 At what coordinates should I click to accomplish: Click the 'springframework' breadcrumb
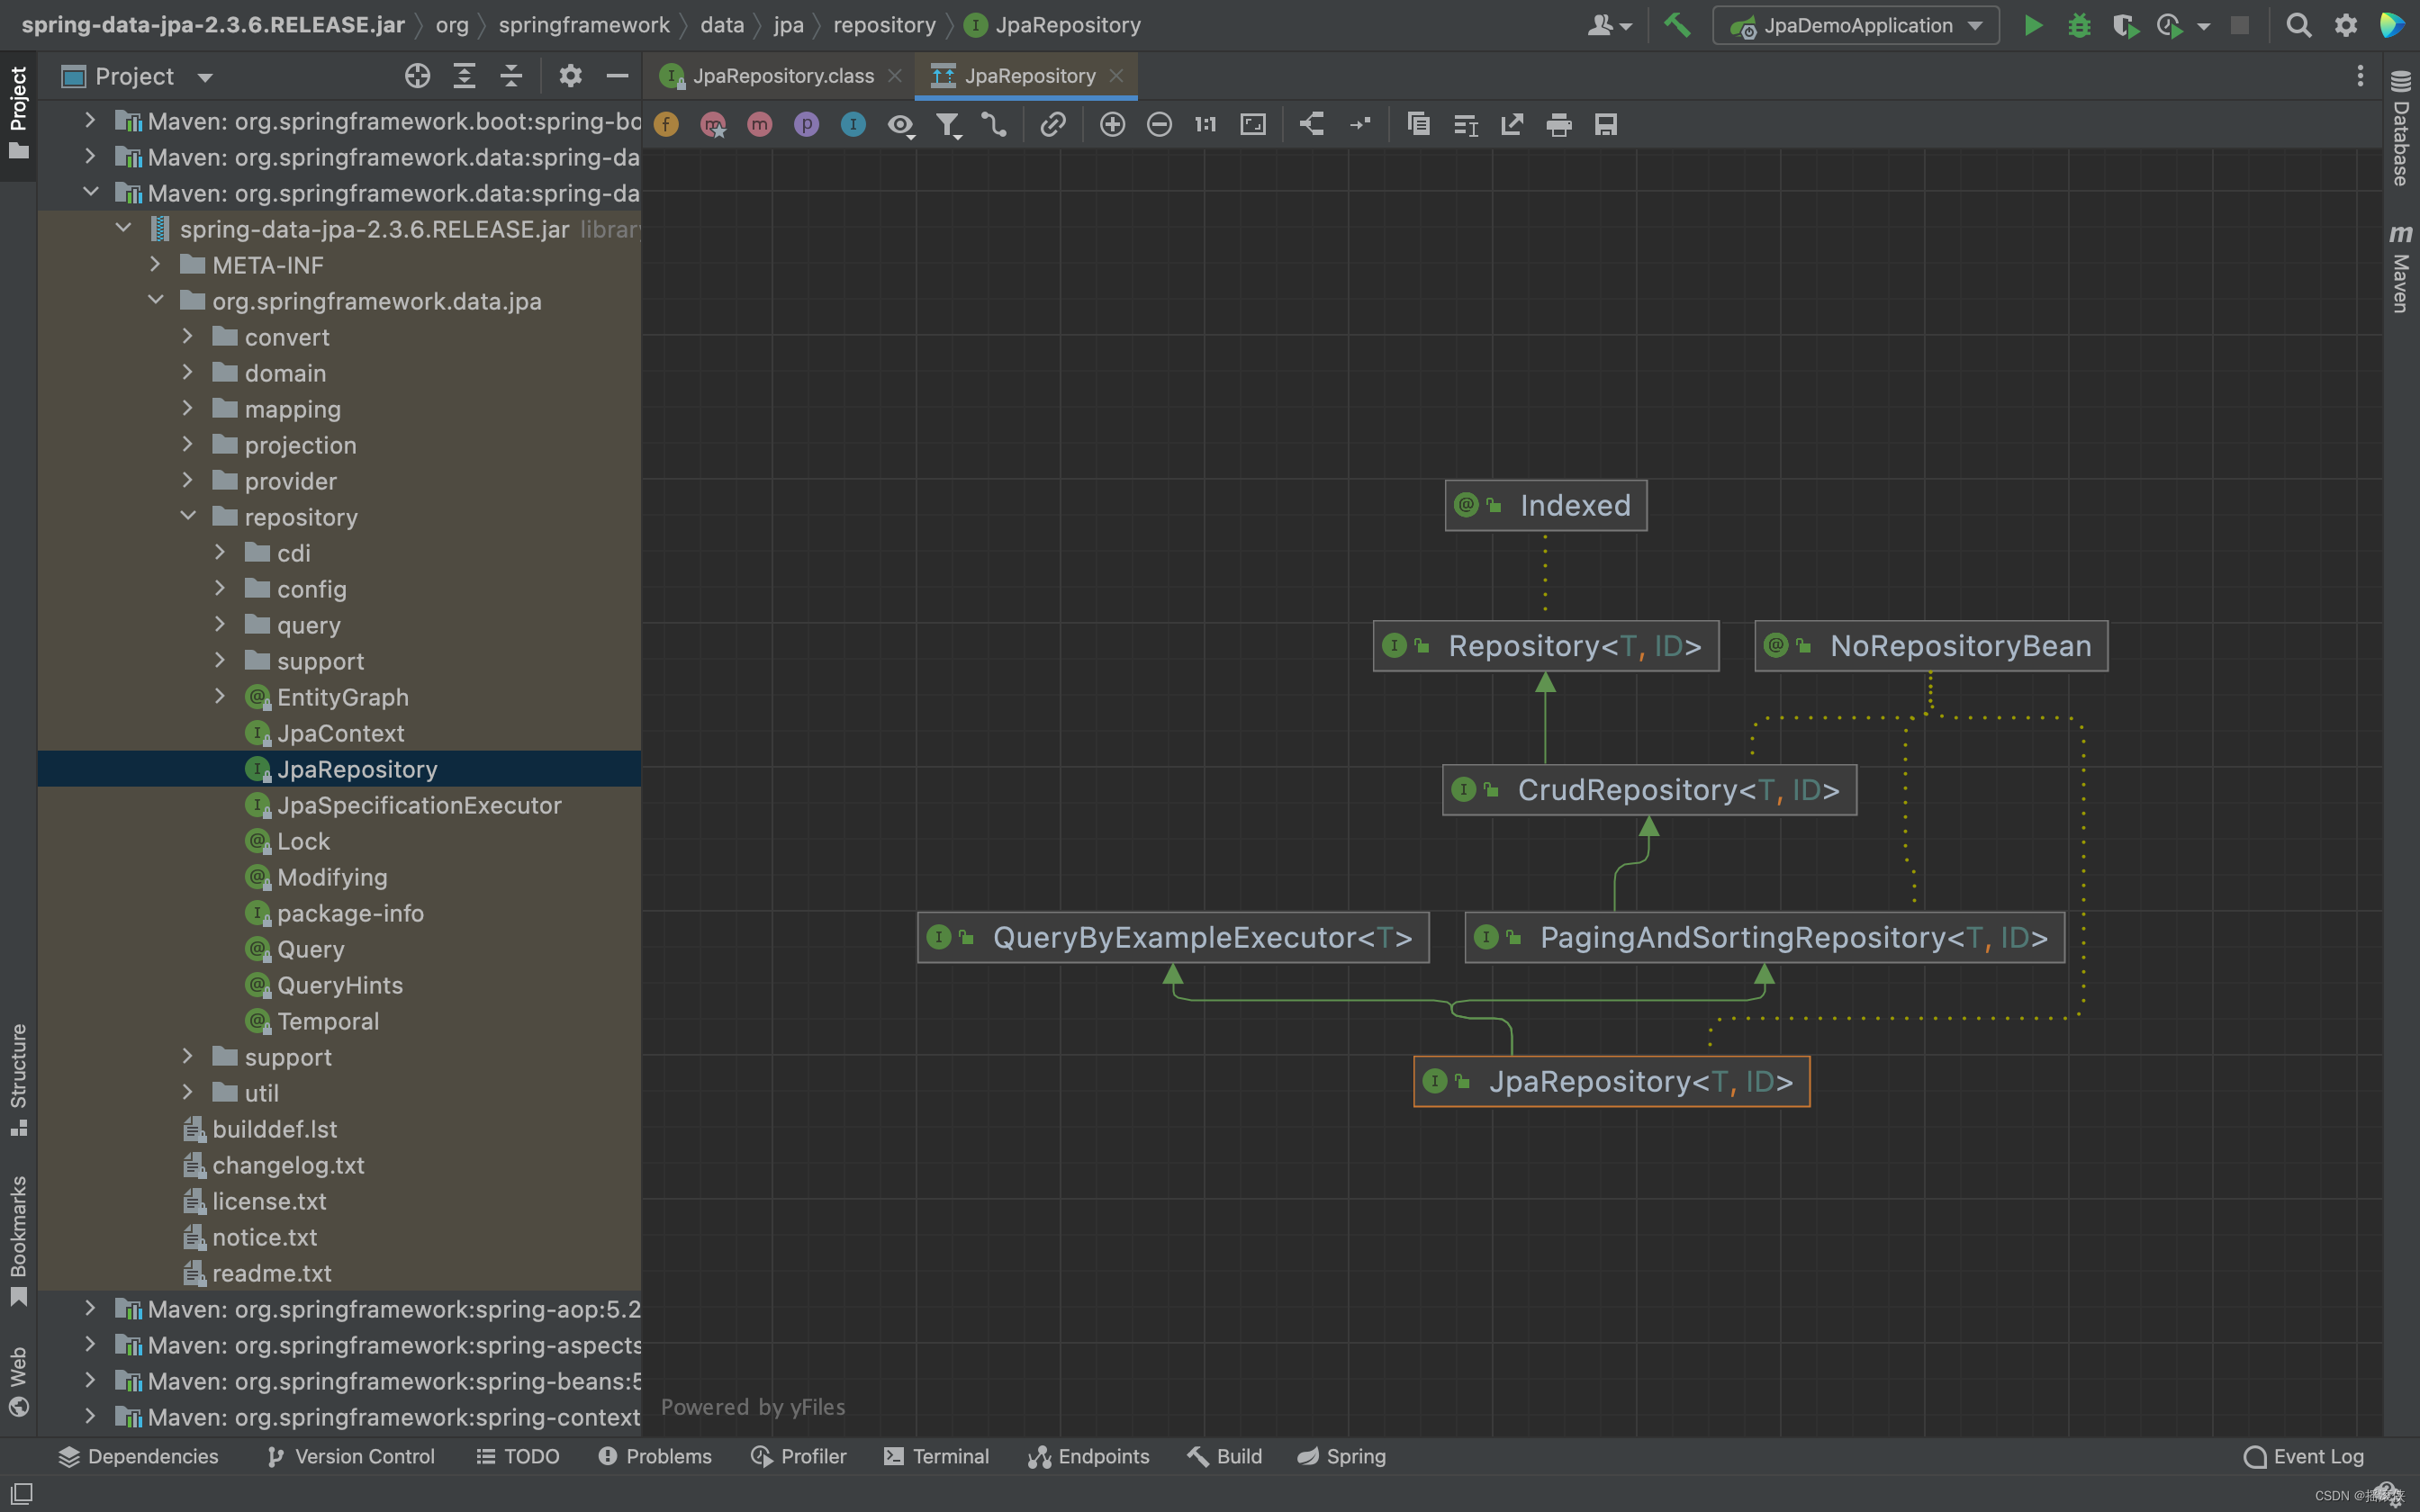coord(584,25)
